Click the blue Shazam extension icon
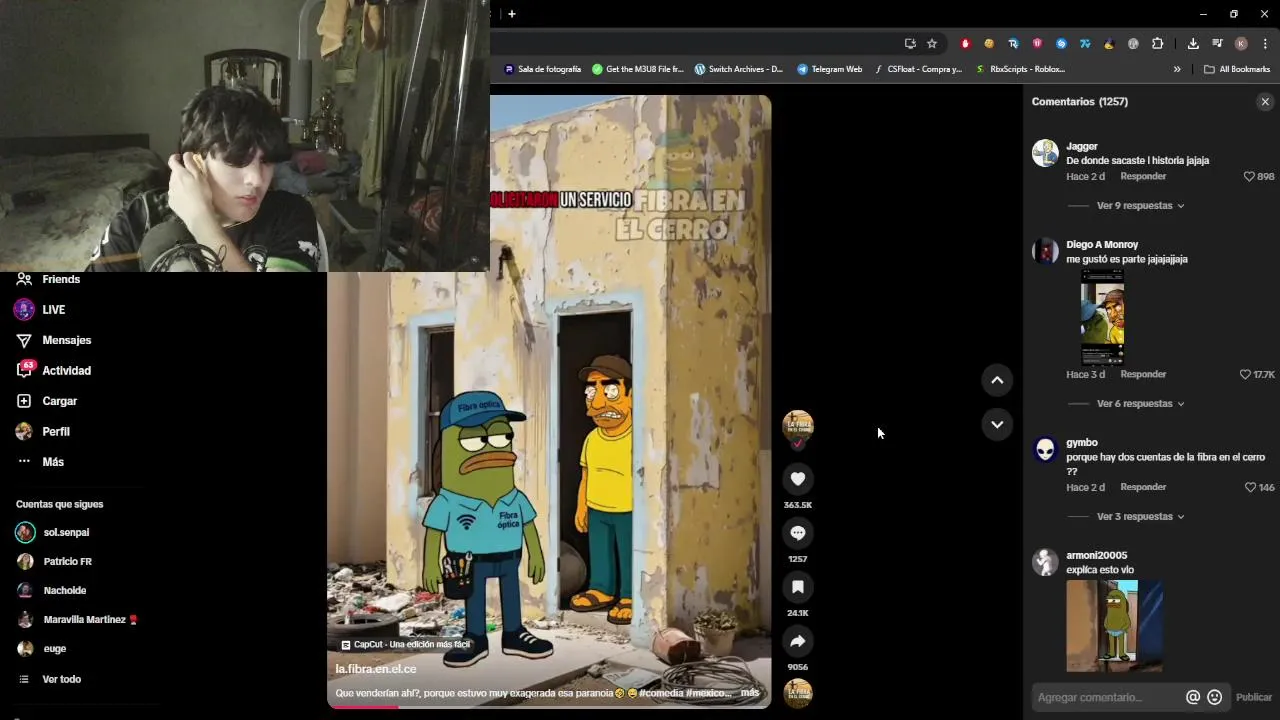 coord(1061,44)
